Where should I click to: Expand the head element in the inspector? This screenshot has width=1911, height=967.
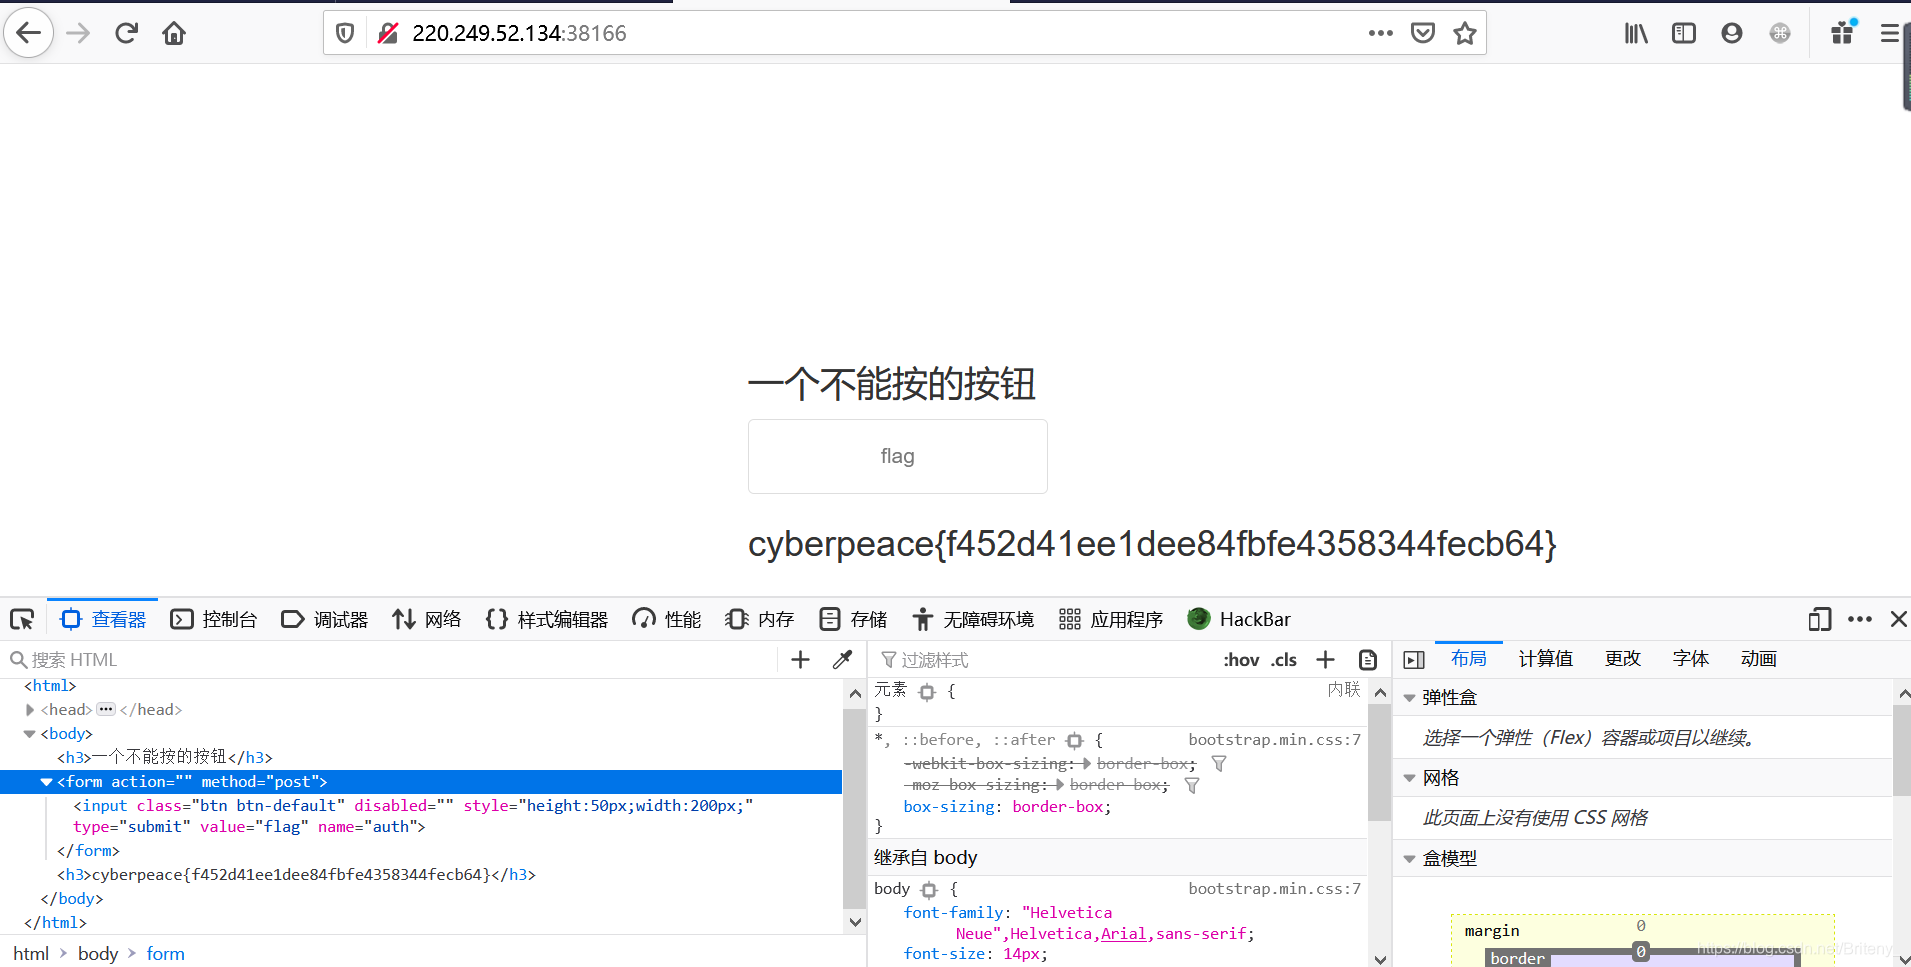click(x=30, y=709)
